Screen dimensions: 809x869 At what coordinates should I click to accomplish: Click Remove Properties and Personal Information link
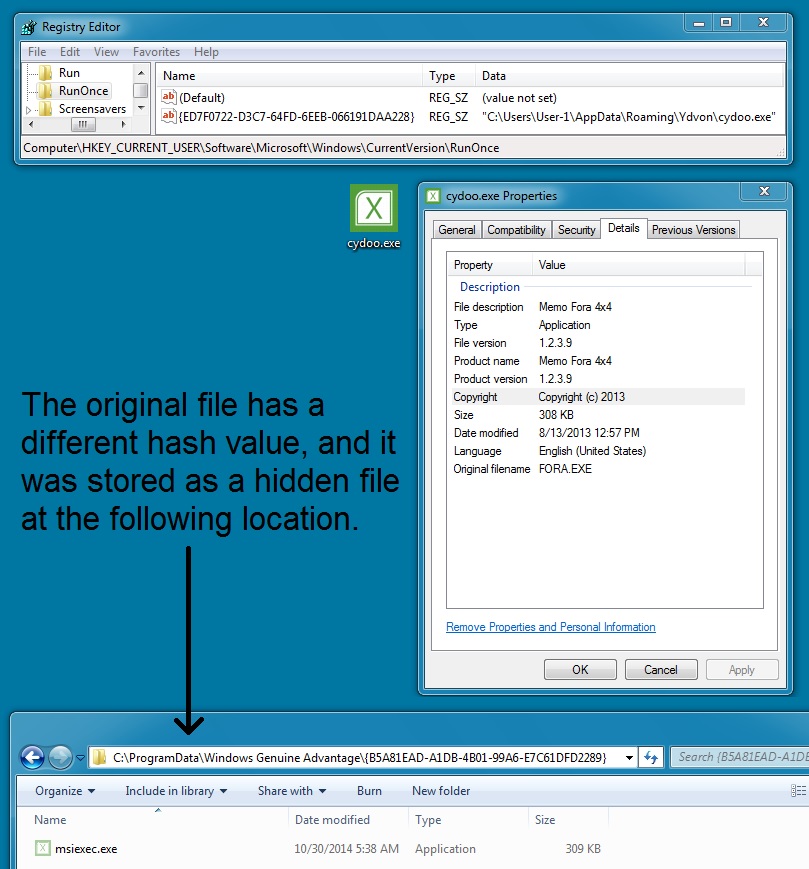[x=551, y=627]
